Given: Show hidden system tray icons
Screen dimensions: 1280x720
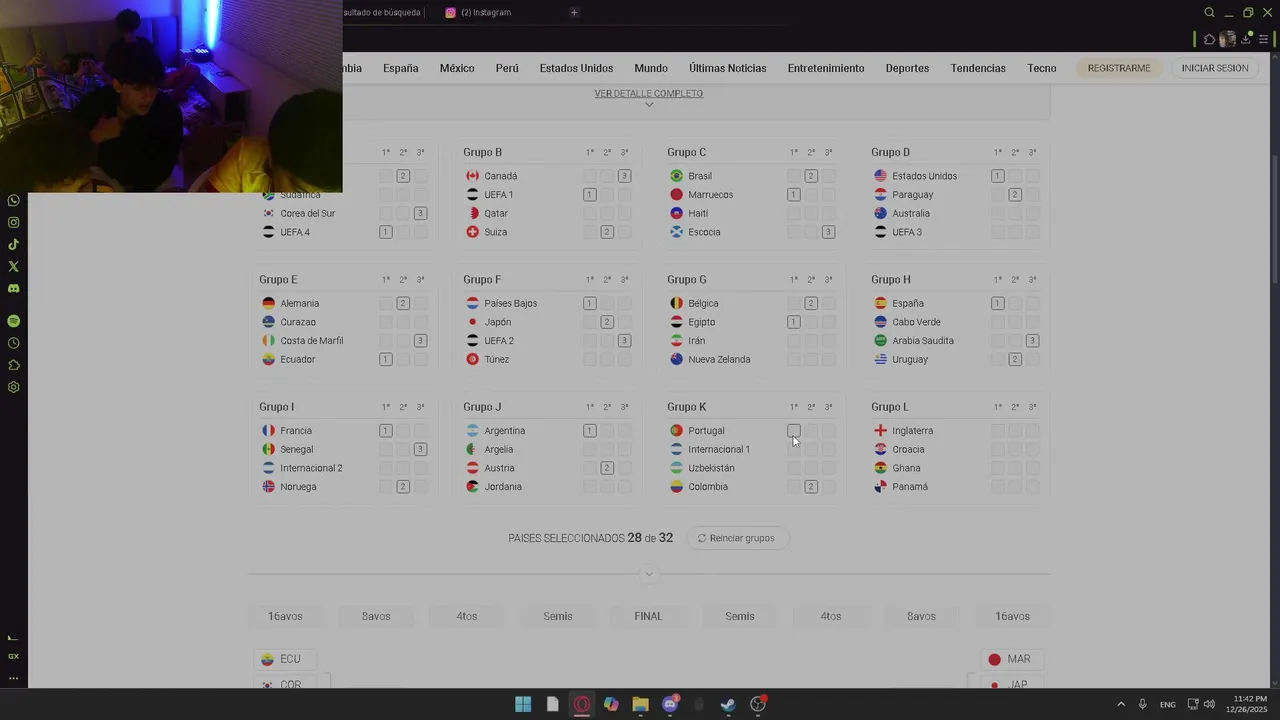Looking at the screenshot, I should point(1121,704).
